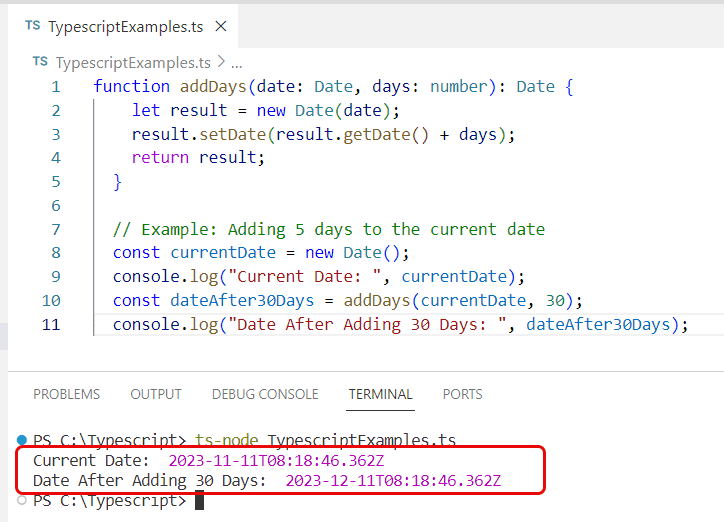
Task: Click closing brace on line 5
Action: point(117,182)
